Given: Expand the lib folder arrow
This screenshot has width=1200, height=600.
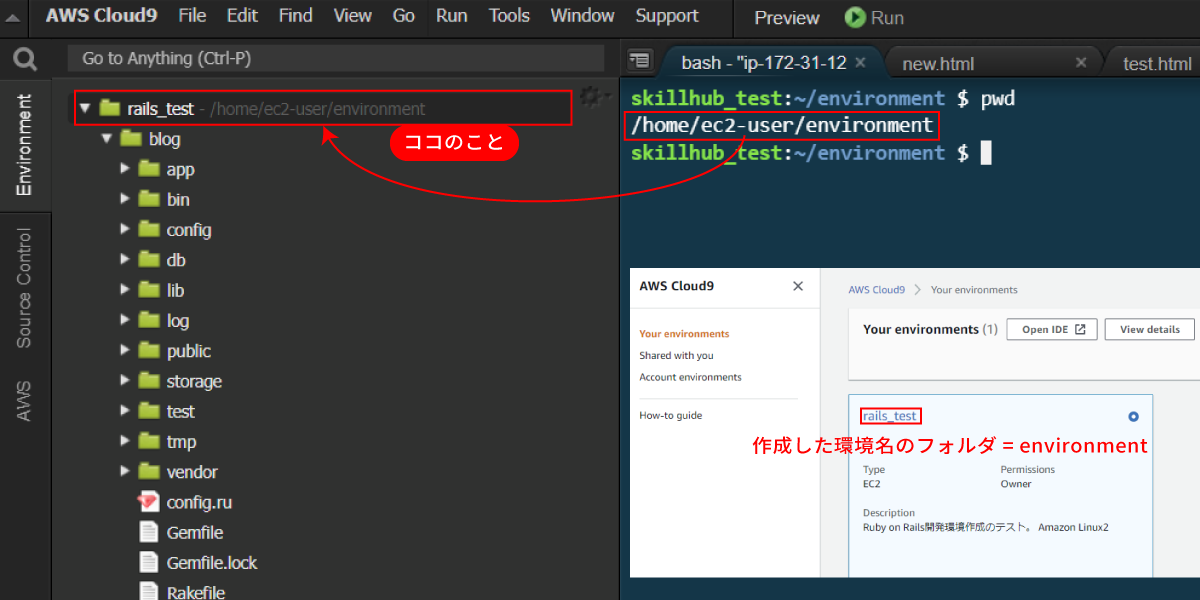Looking at the screenshot, I should click(x=125, y=290).
